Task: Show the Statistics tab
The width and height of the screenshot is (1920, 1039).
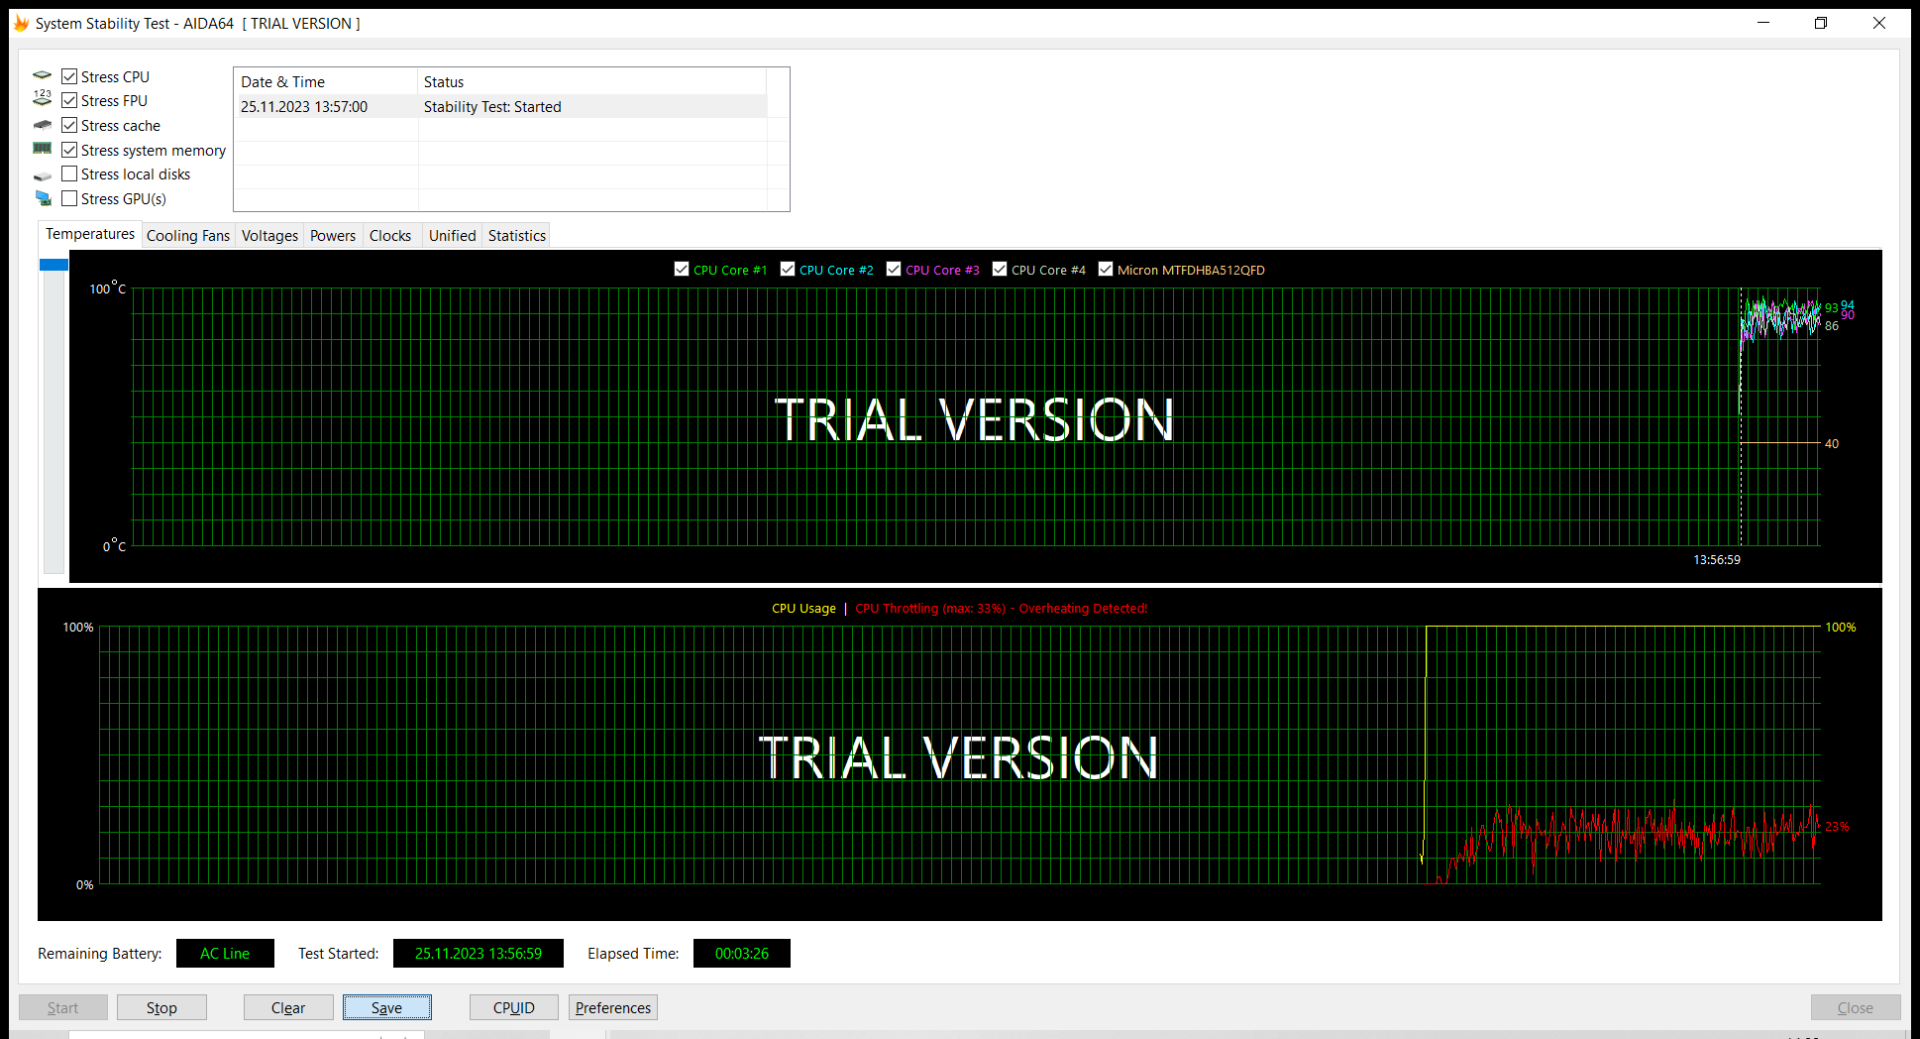Action: (517, 236)
